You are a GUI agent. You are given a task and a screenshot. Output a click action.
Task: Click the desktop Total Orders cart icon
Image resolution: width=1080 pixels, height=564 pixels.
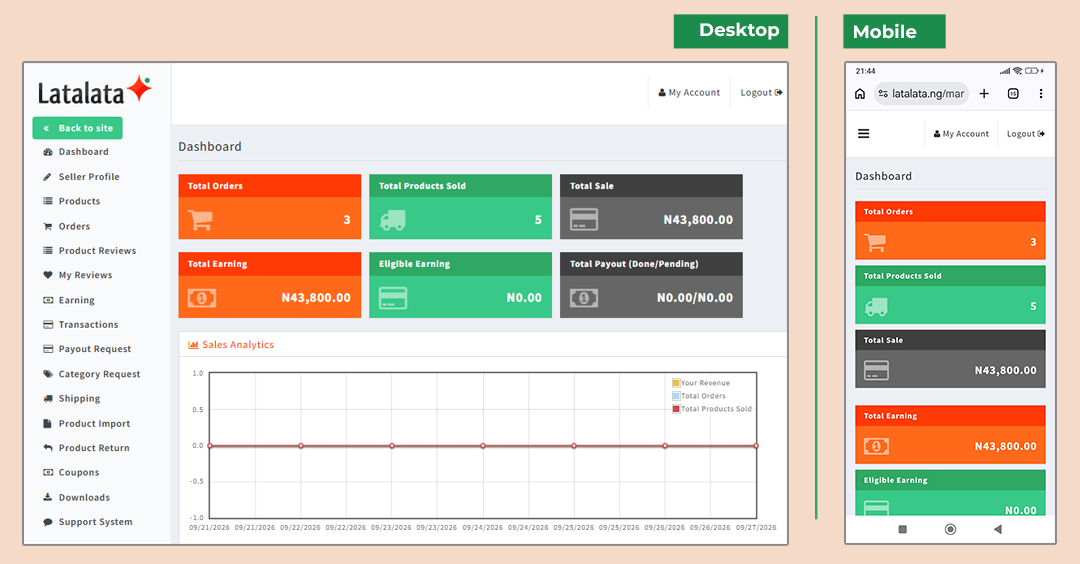click(x=200, y=220)
